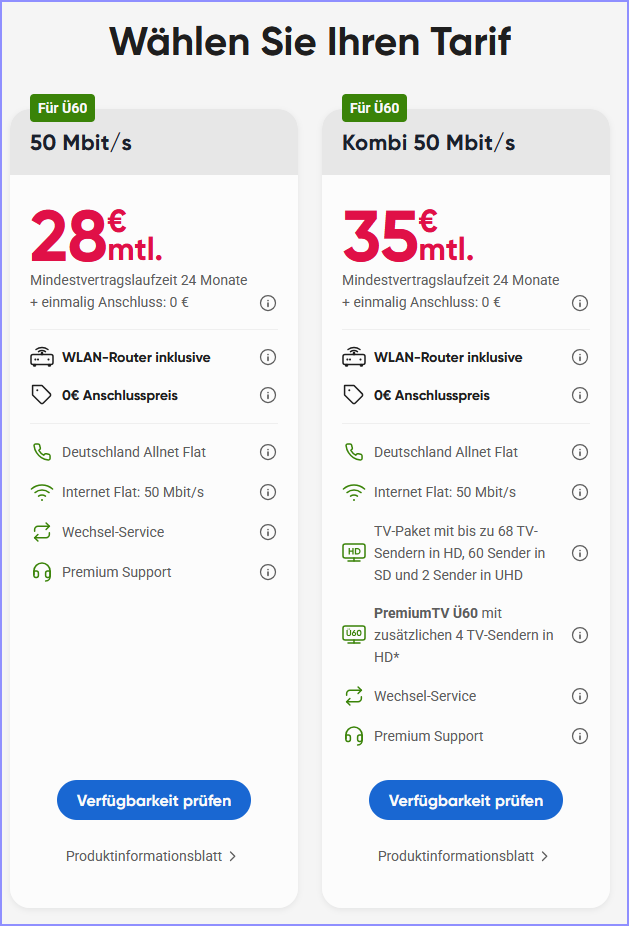Click Für Ü60 badge on 50 Mbit/s plan

63,108
